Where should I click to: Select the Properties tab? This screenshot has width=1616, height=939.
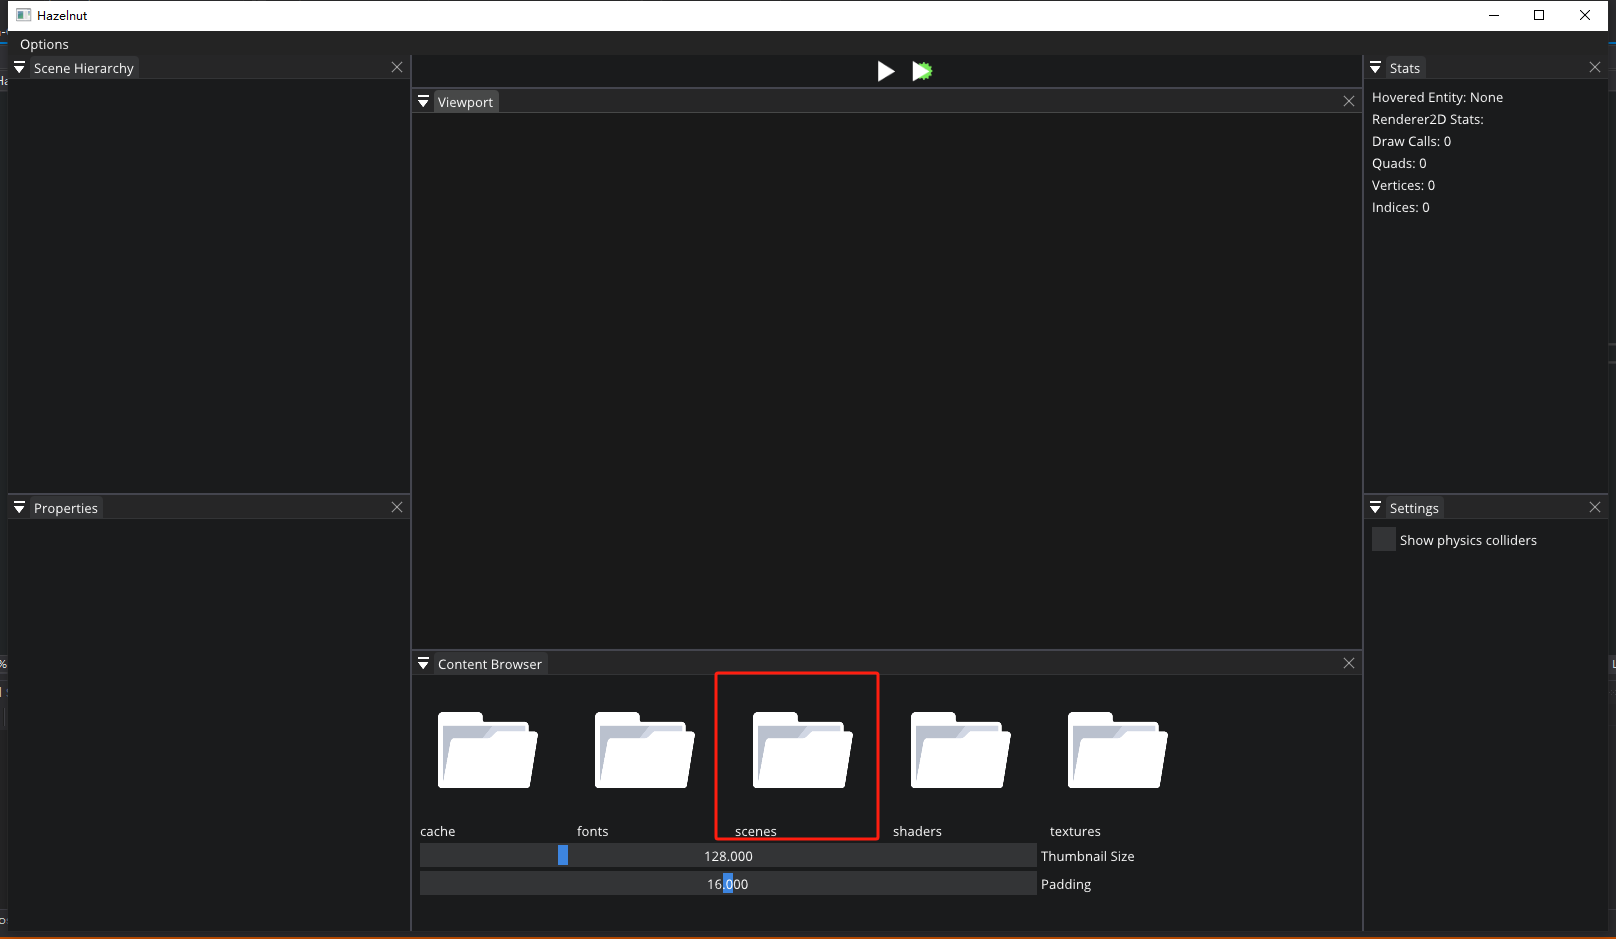(66, 508)
